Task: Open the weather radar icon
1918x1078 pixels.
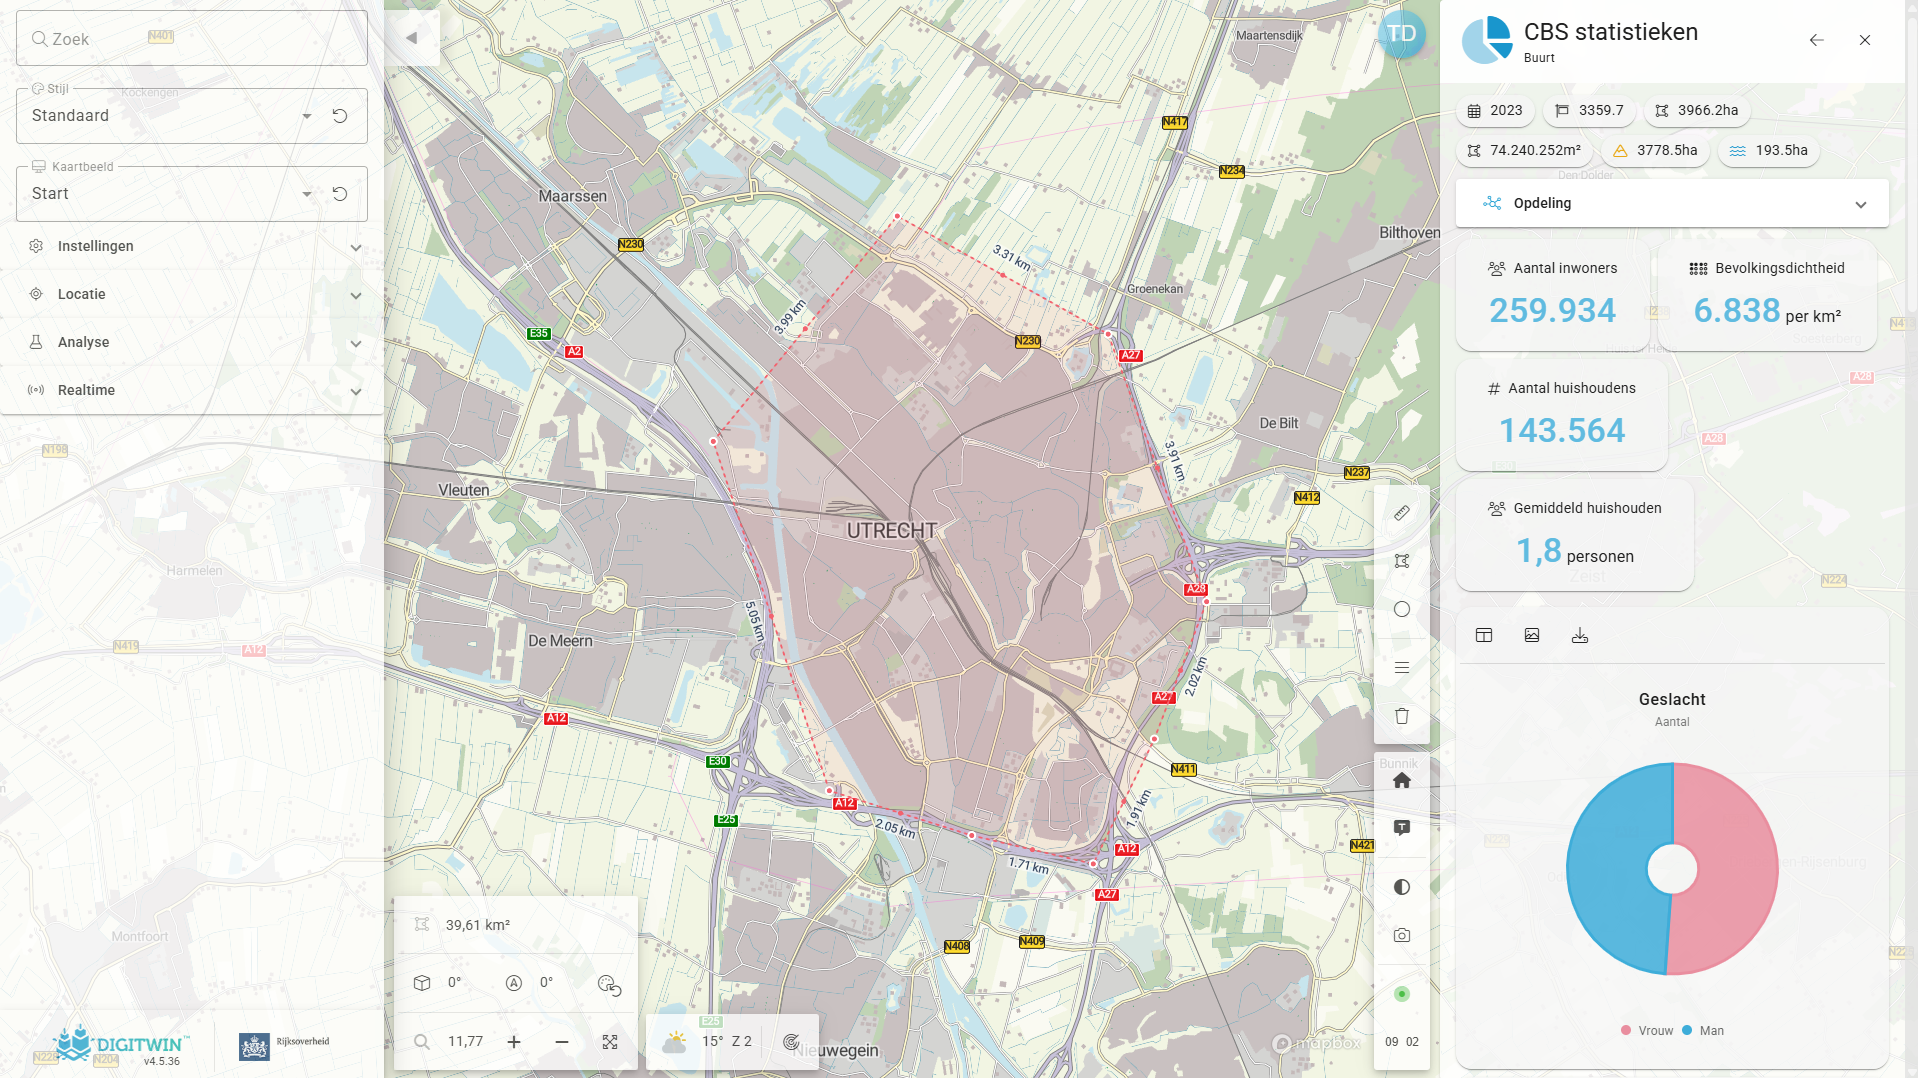Action: (x=791, y=1042)
